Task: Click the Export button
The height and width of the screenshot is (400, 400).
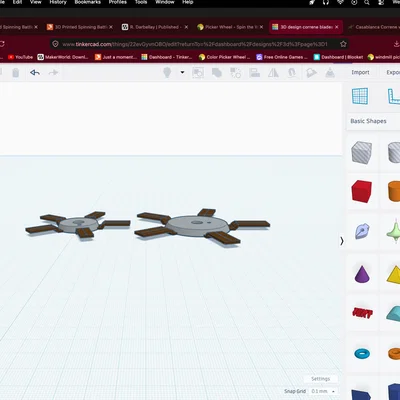Action: pos(393,72)
